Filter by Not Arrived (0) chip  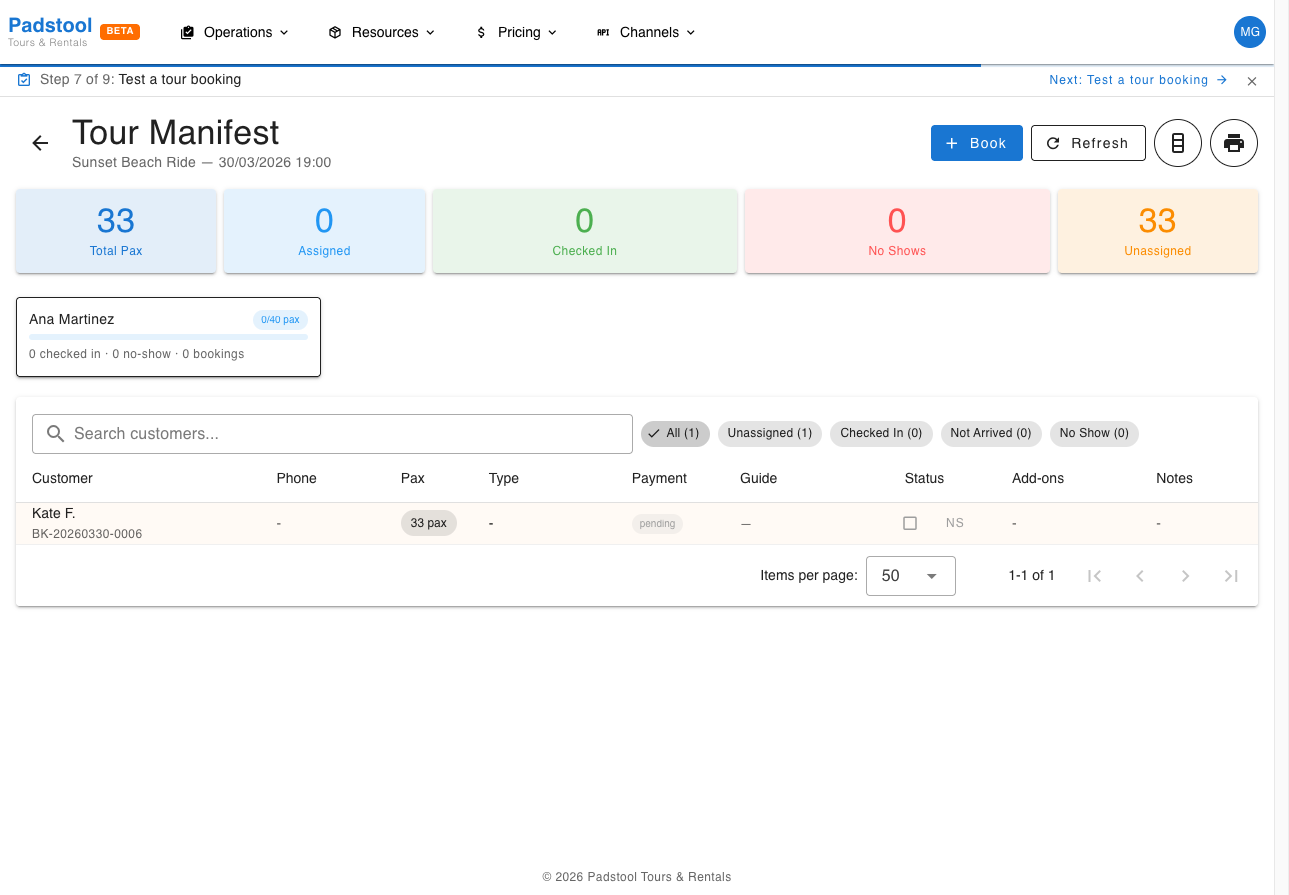point(991,433)
